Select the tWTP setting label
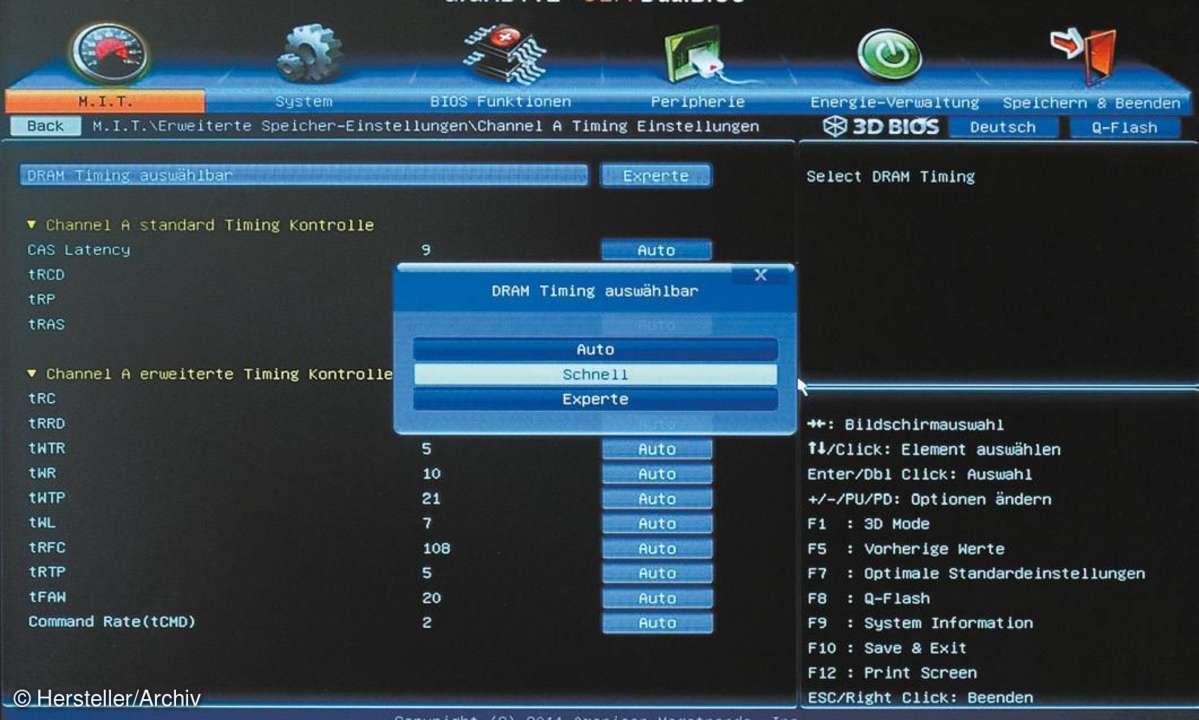This screenshot has width=1199, height=720. (46, 498)
